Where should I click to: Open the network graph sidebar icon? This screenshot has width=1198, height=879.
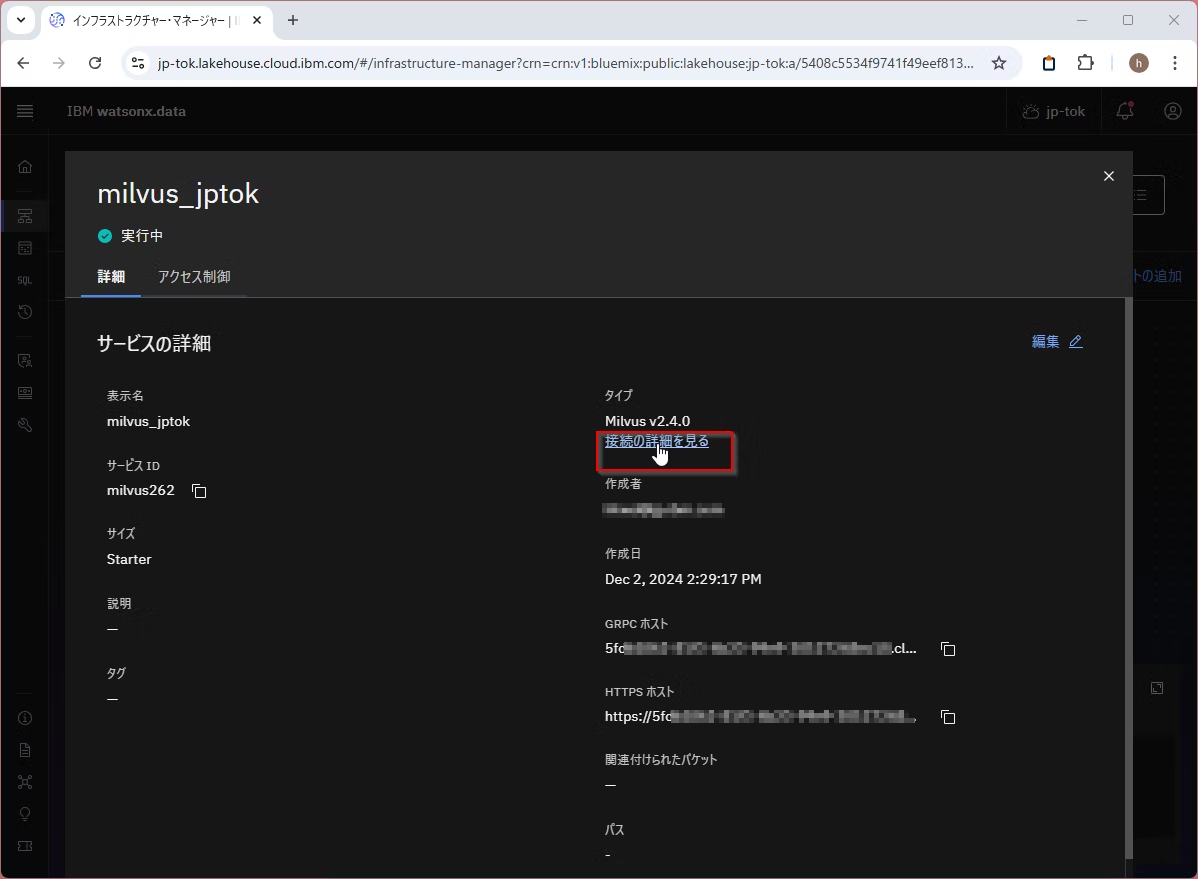point(24,782)
